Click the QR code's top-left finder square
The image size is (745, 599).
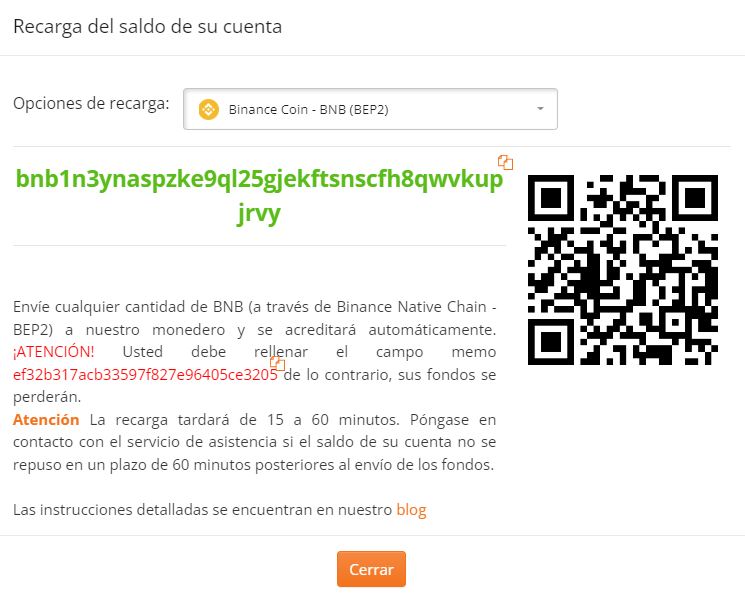551,198
